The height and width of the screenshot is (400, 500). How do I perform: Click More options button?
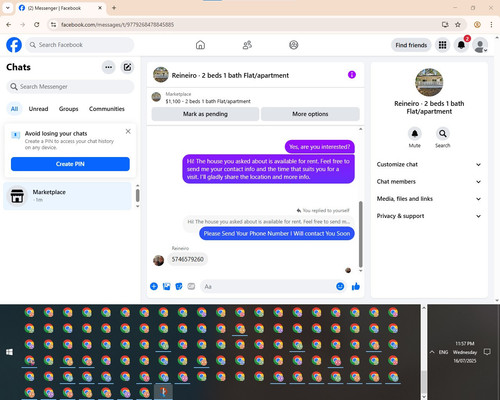point(310,114)
